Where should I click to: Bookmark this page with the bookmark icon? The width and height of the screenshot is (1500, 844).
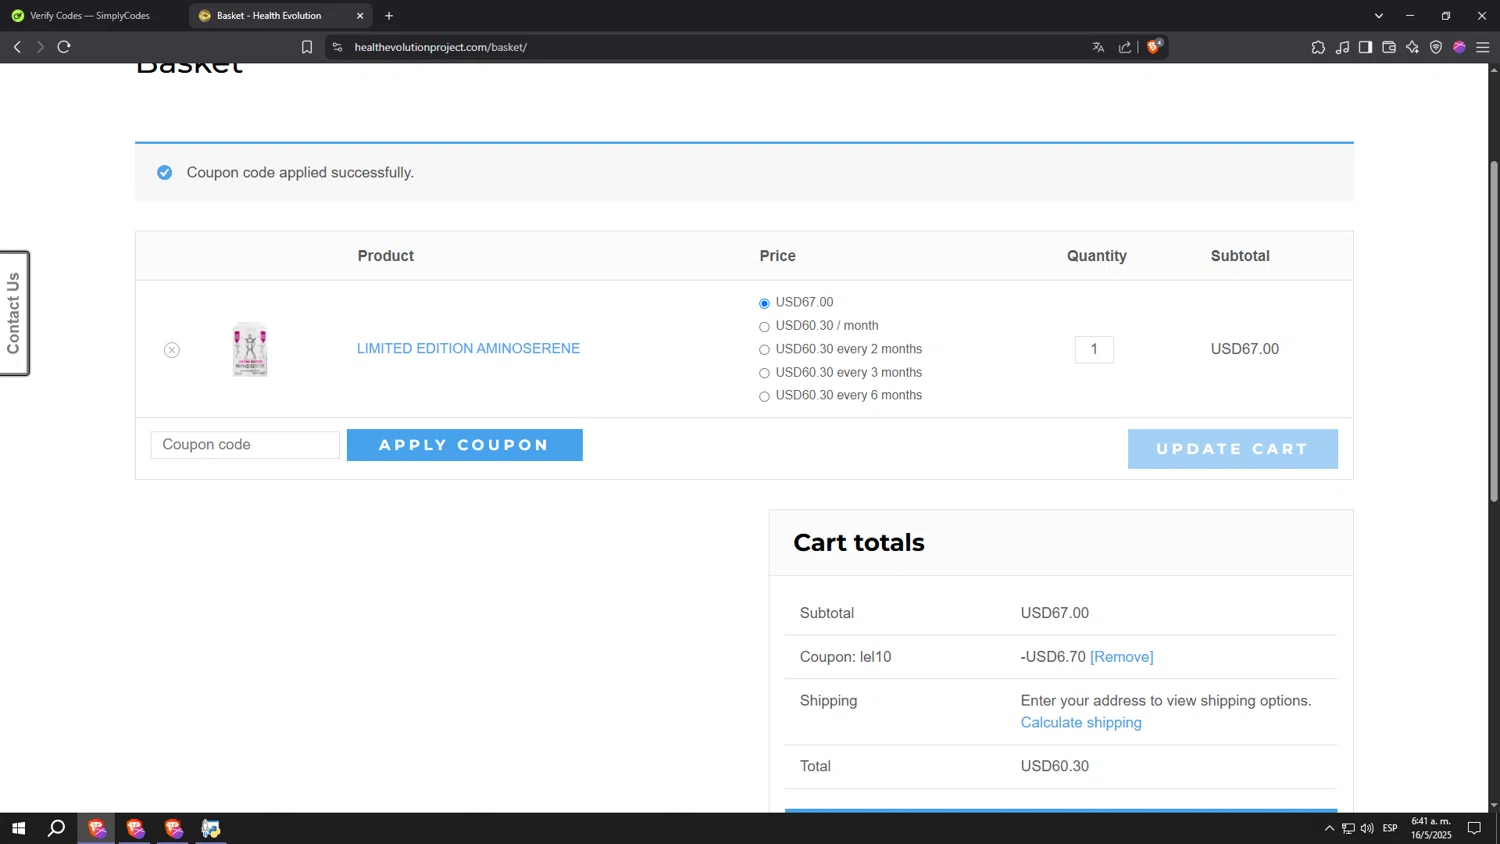[x=307, y=47]
